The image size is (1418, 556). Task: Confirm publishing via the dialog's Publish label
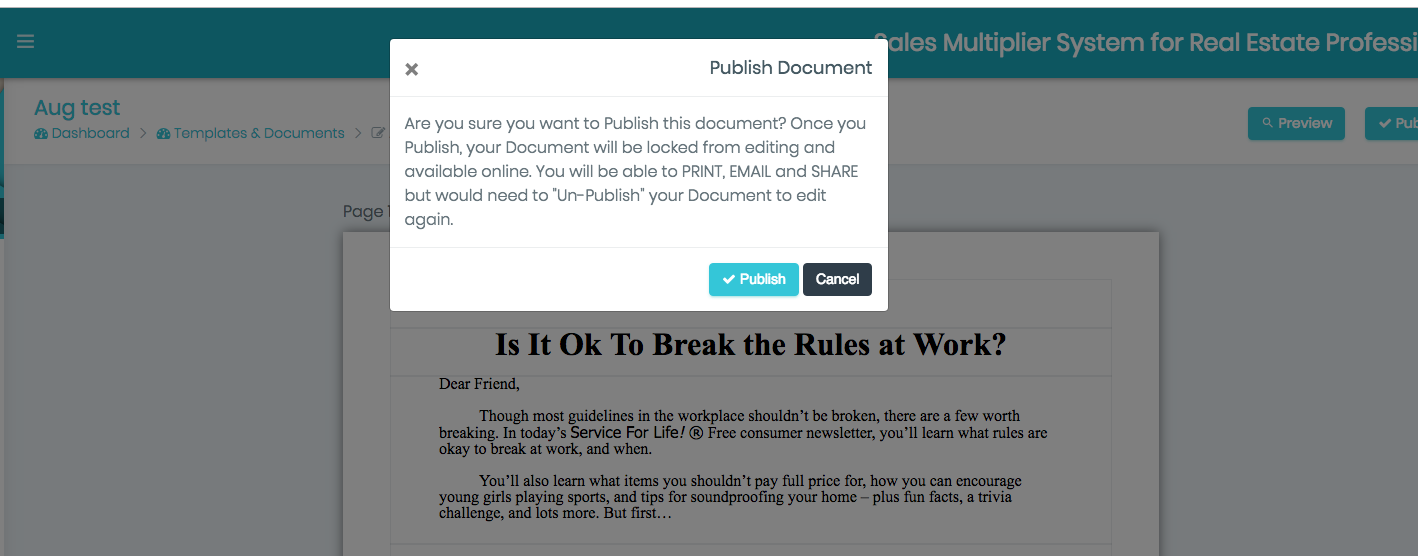tap(762, 280)
